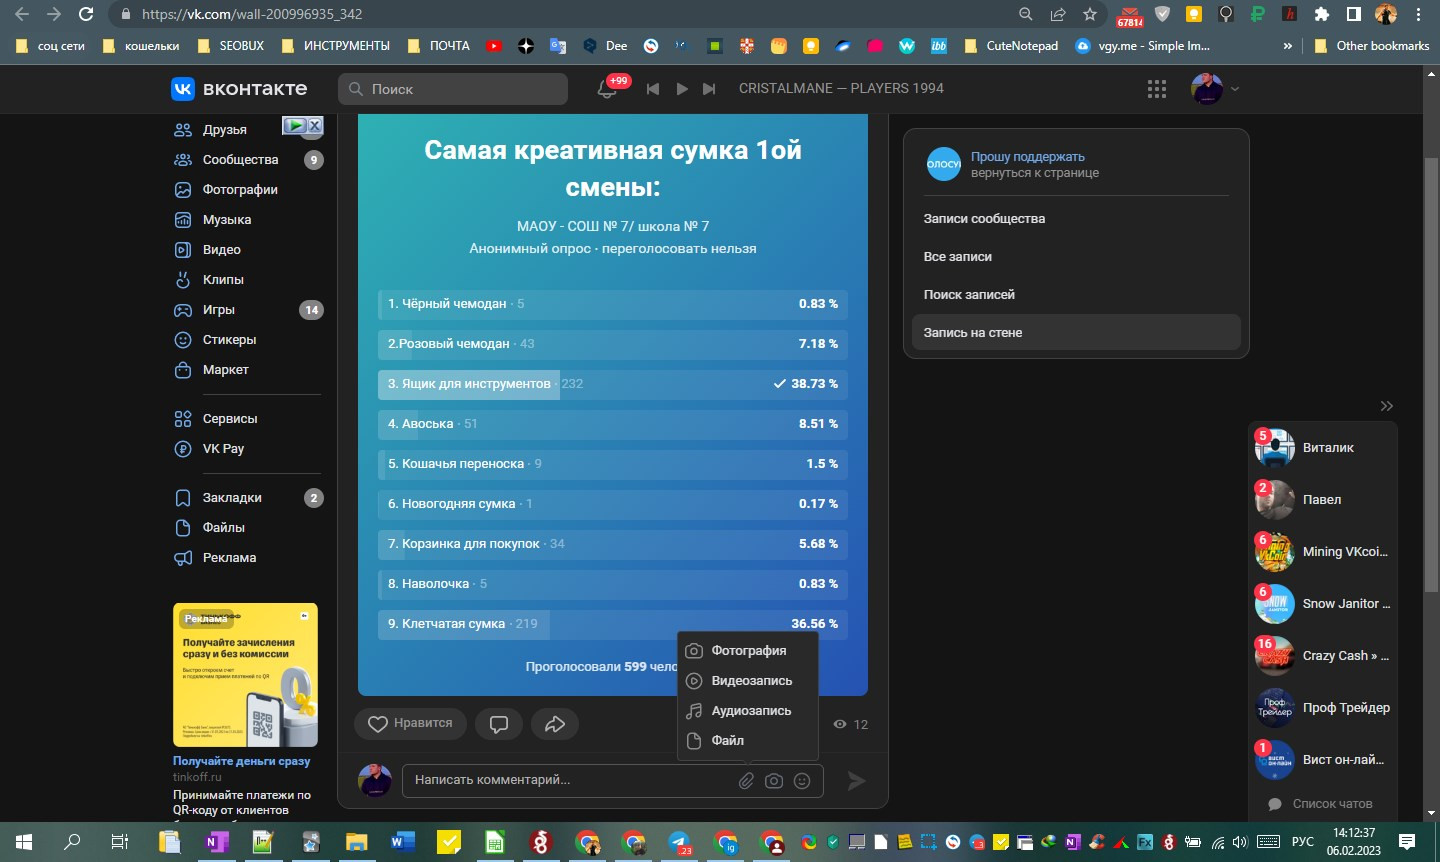Viewport: 1440px width, 862px height.
Task: Select poll option Авоська
Action: [x=613, y=424]
